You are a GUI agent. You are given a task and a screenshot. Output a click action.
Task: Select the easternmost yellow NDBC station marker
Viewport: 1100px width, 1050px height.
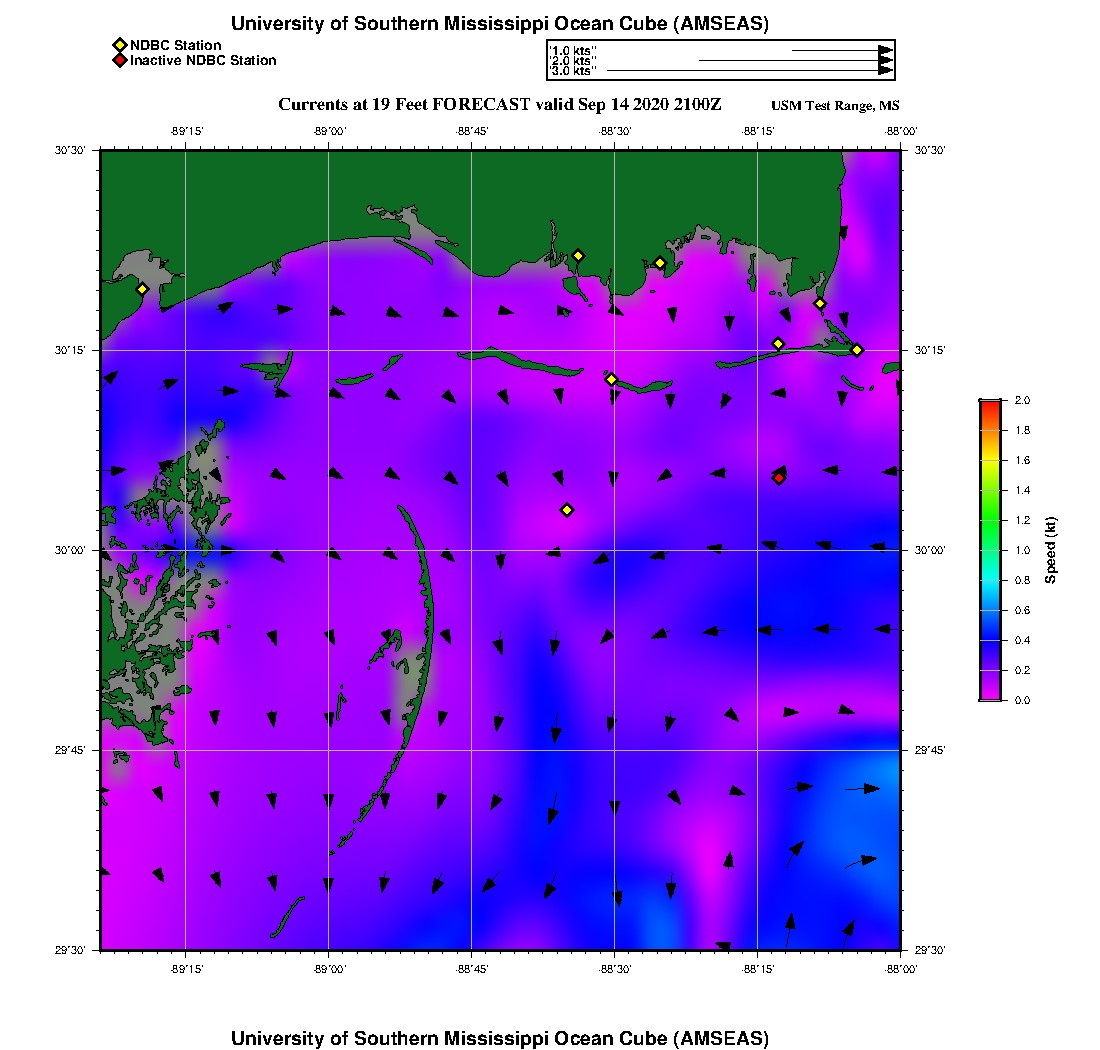click(857, 349)
